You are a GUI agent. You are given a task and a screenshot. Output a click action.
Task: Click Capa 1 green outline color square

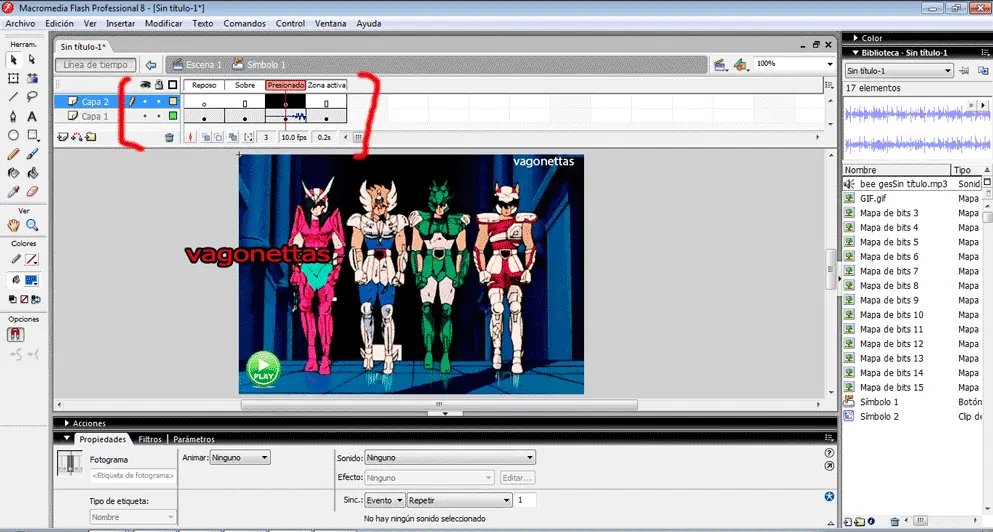172,117
